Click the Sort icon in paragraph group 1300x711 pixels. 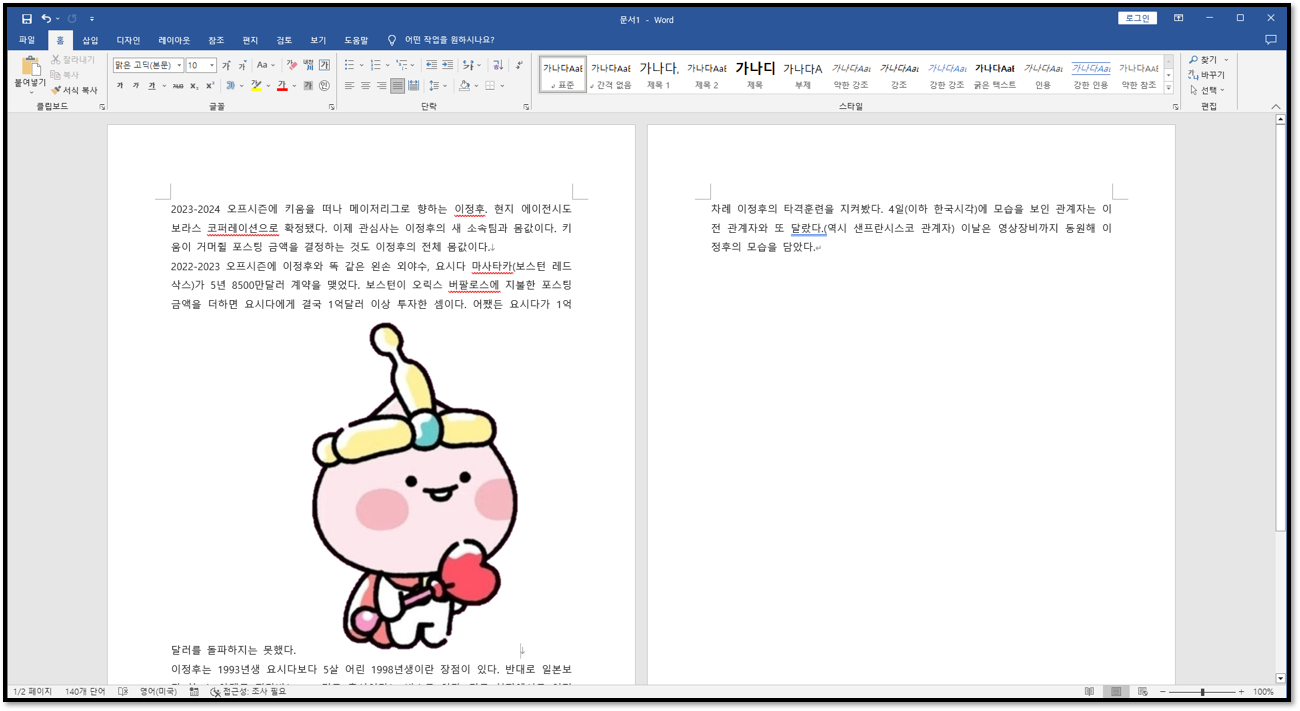(x=498, y=65)
